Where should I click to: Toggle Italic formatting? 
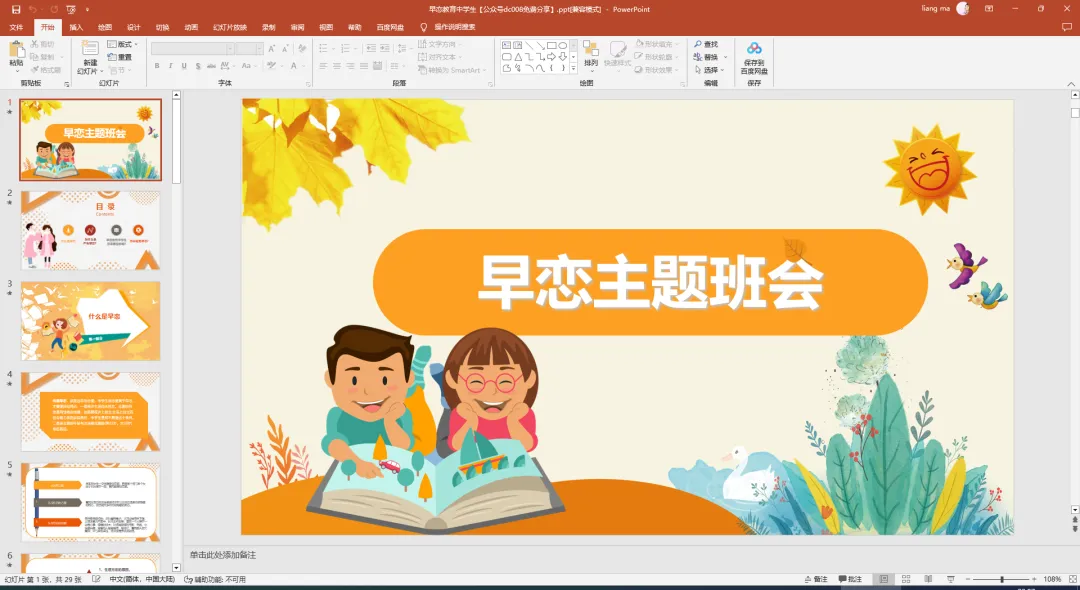point(171,66)
